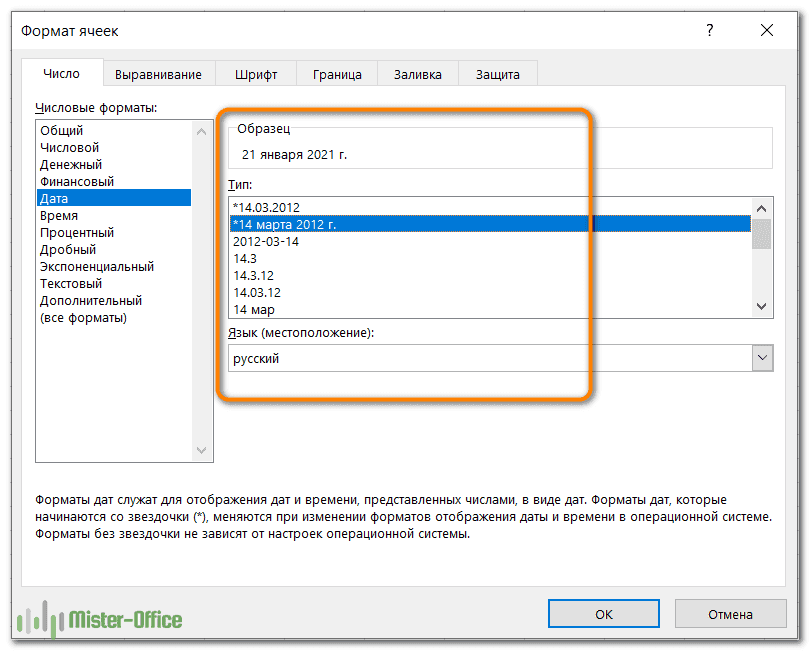
Task: Choose the Общий number format
Action: [62, 131]
